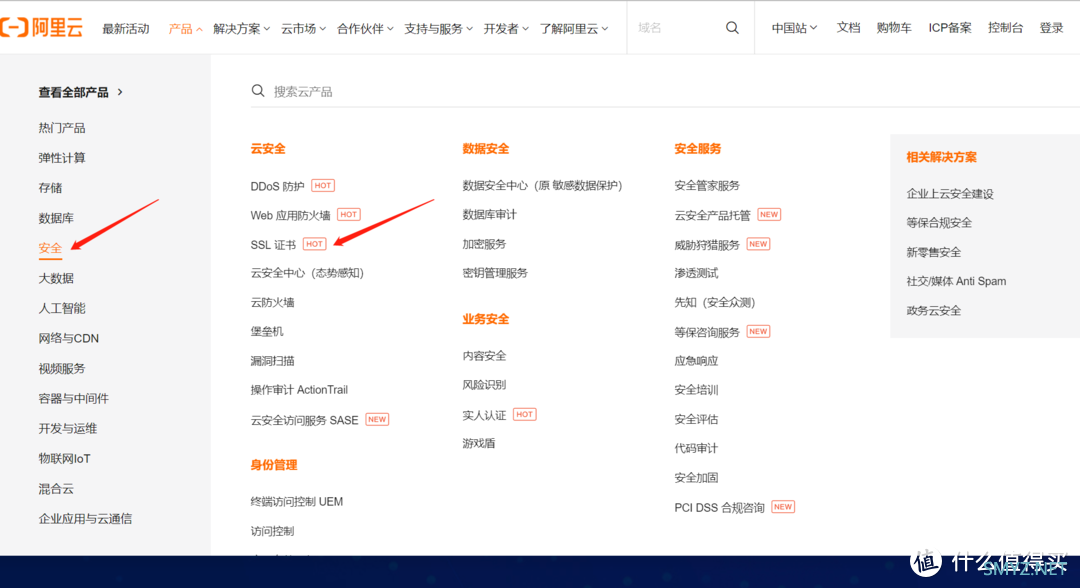Open the 内容安全 product
This screenshot has height=588, width=1080.
point(484,356)
